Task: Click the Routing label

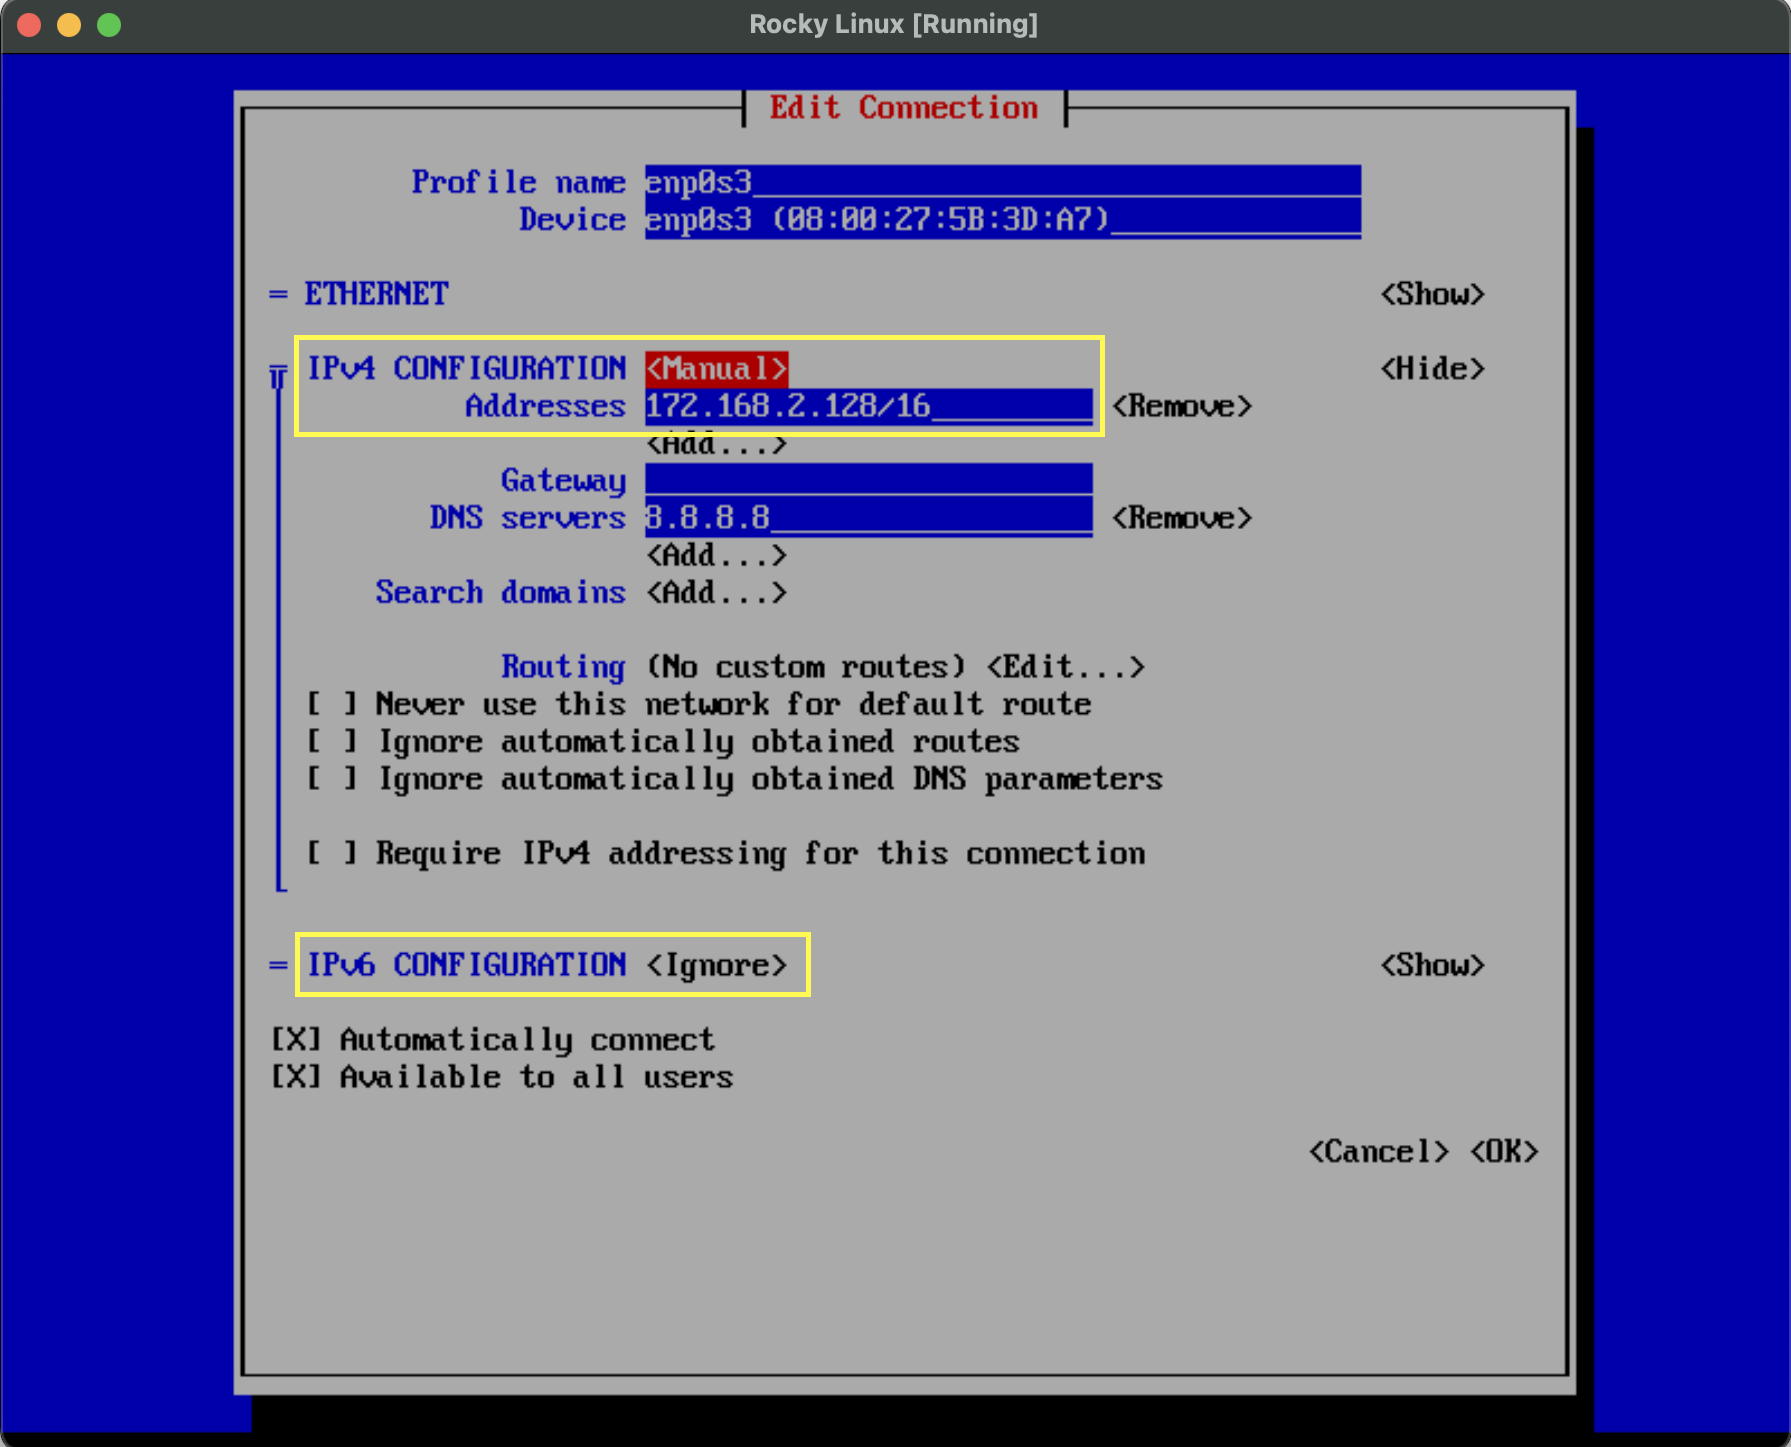Action: click(563, 667)
